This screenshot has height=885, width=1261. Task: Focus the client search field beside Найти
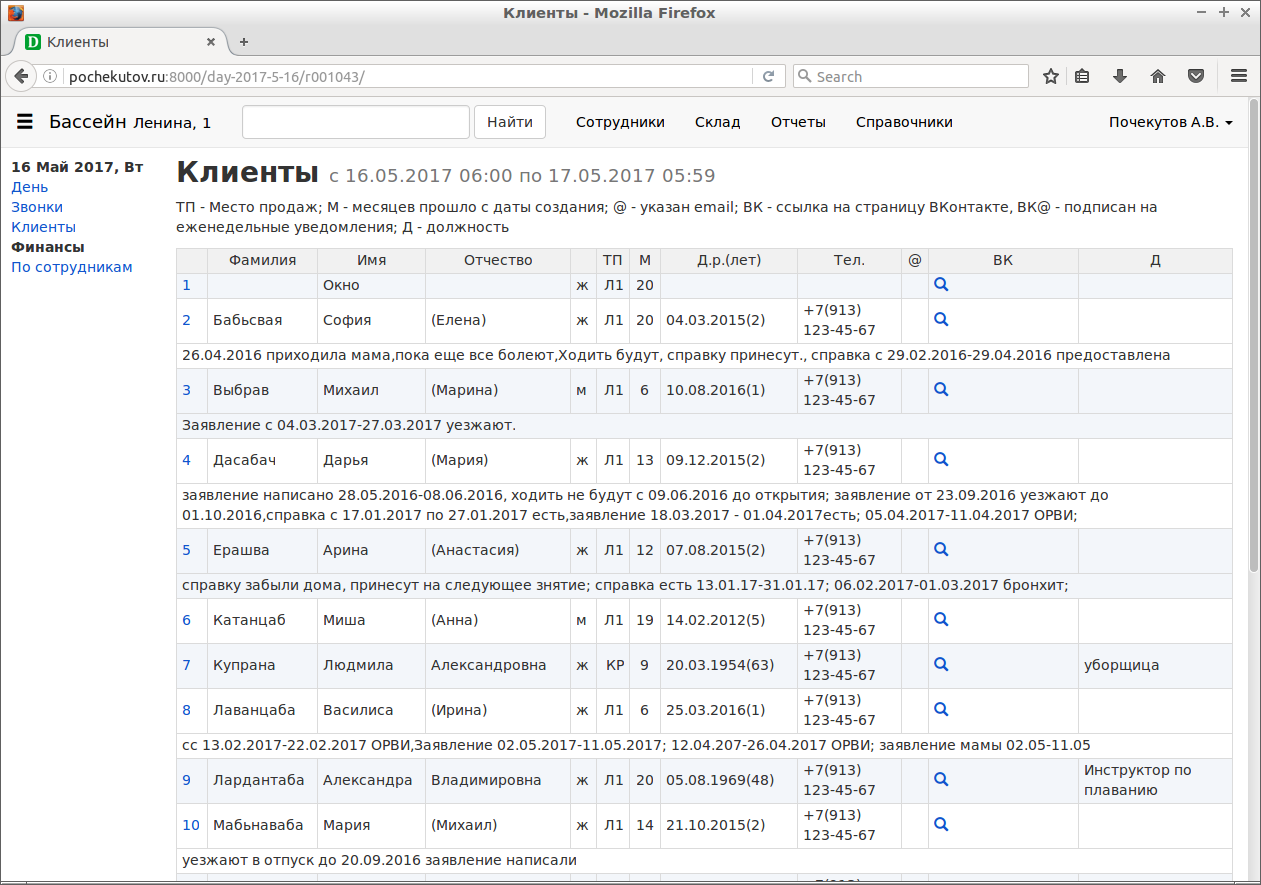(x=356, y=122)
